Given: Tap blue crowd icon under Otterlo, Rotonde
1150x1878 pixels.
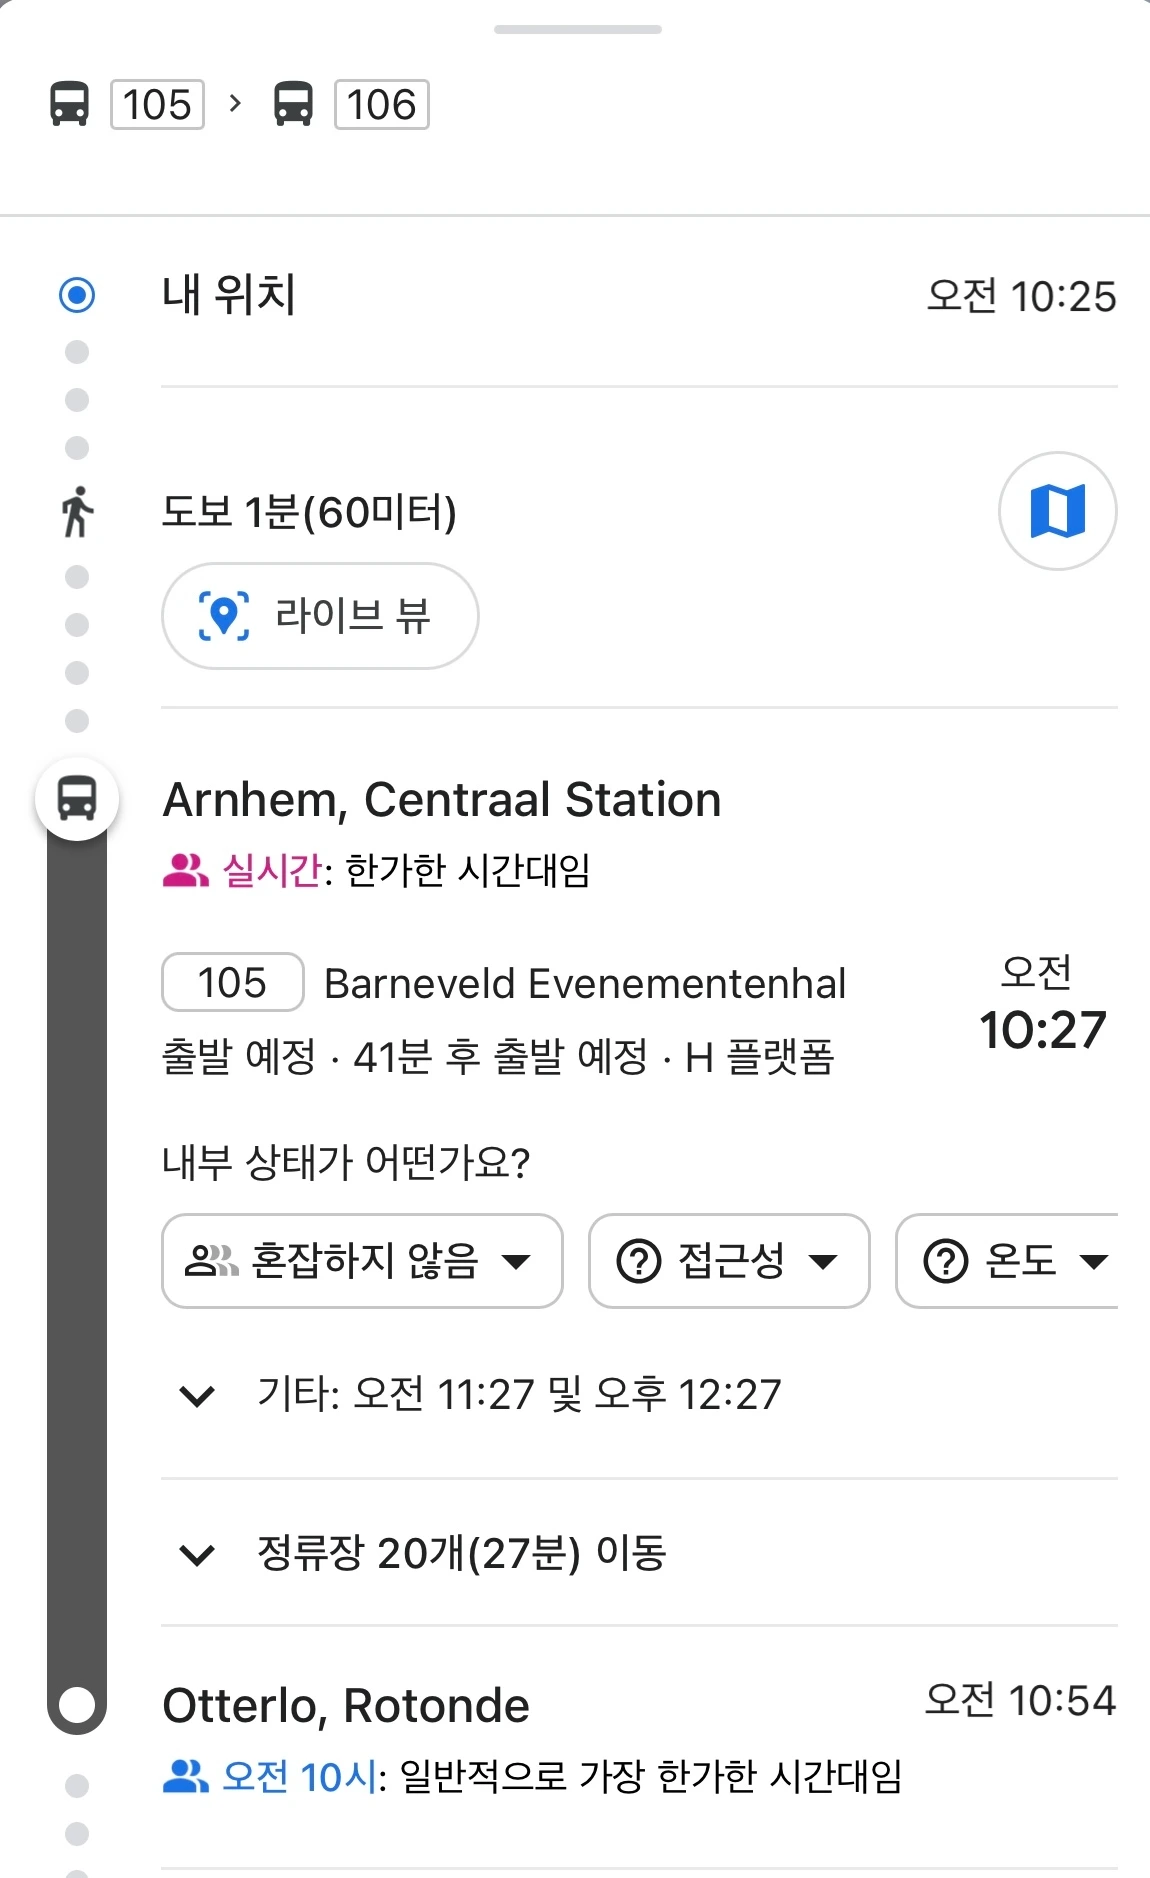Looking at the screenshot, I should pyautogui.click(x=185, y=1776).
